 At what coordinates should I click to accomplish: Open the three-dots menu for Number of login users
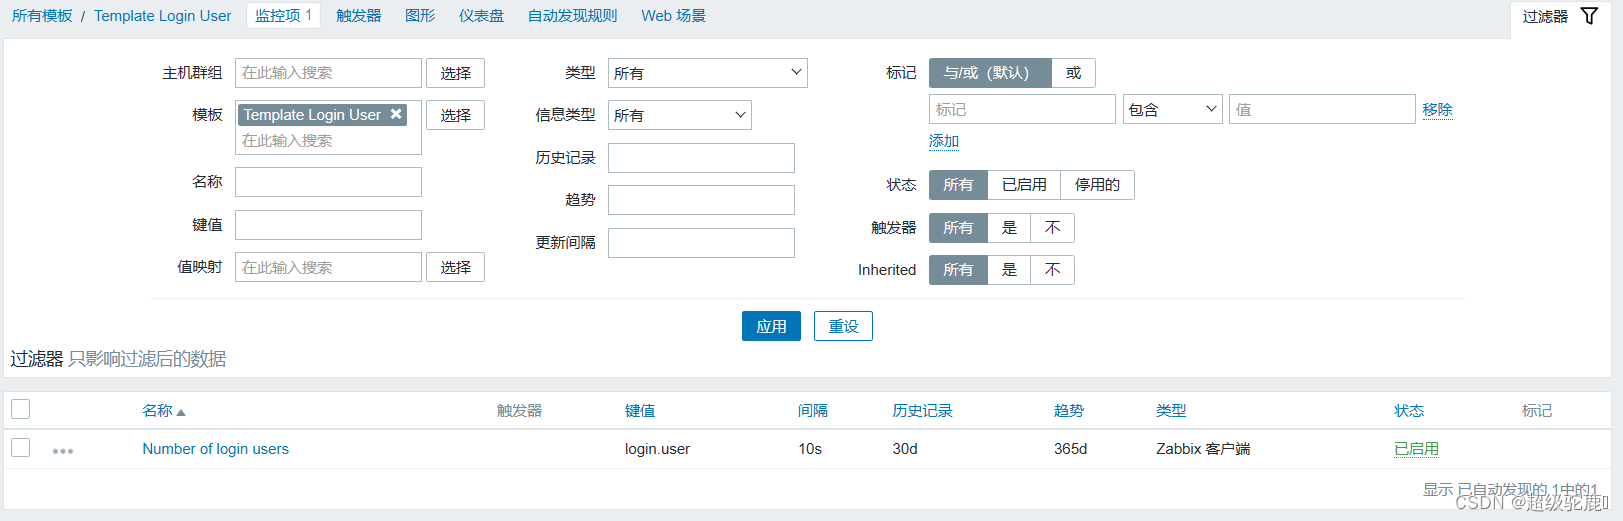point(63,451)
